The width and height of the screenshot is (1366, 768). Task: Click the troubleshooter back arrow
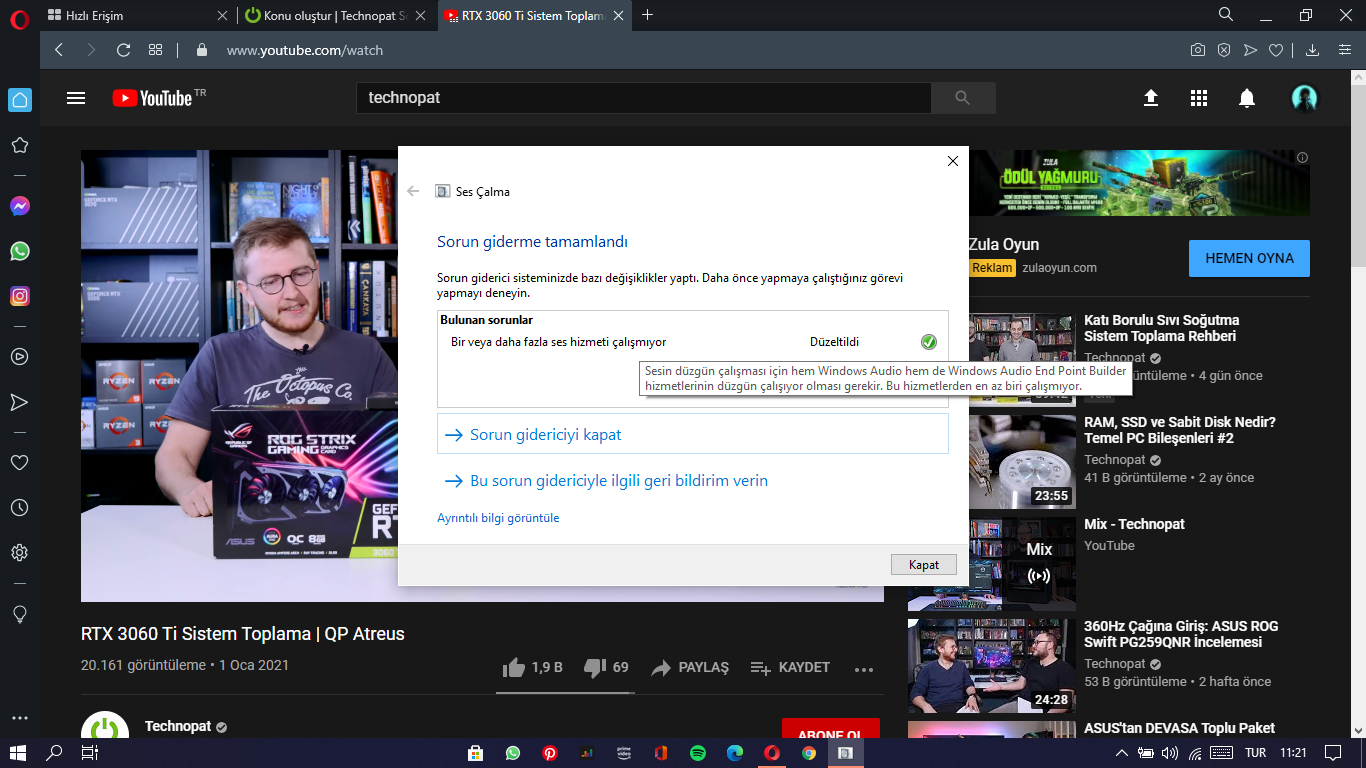(413, 191)
